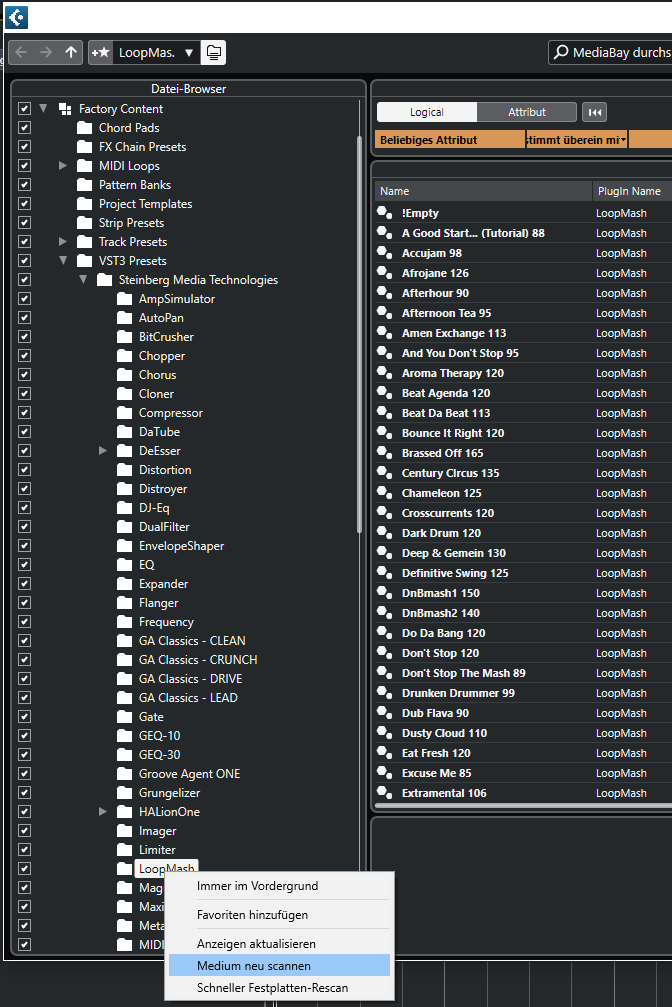Sort by the PlugIn Name column header
This screenshot has height=1007, width=672.
(x=632, y=191)
